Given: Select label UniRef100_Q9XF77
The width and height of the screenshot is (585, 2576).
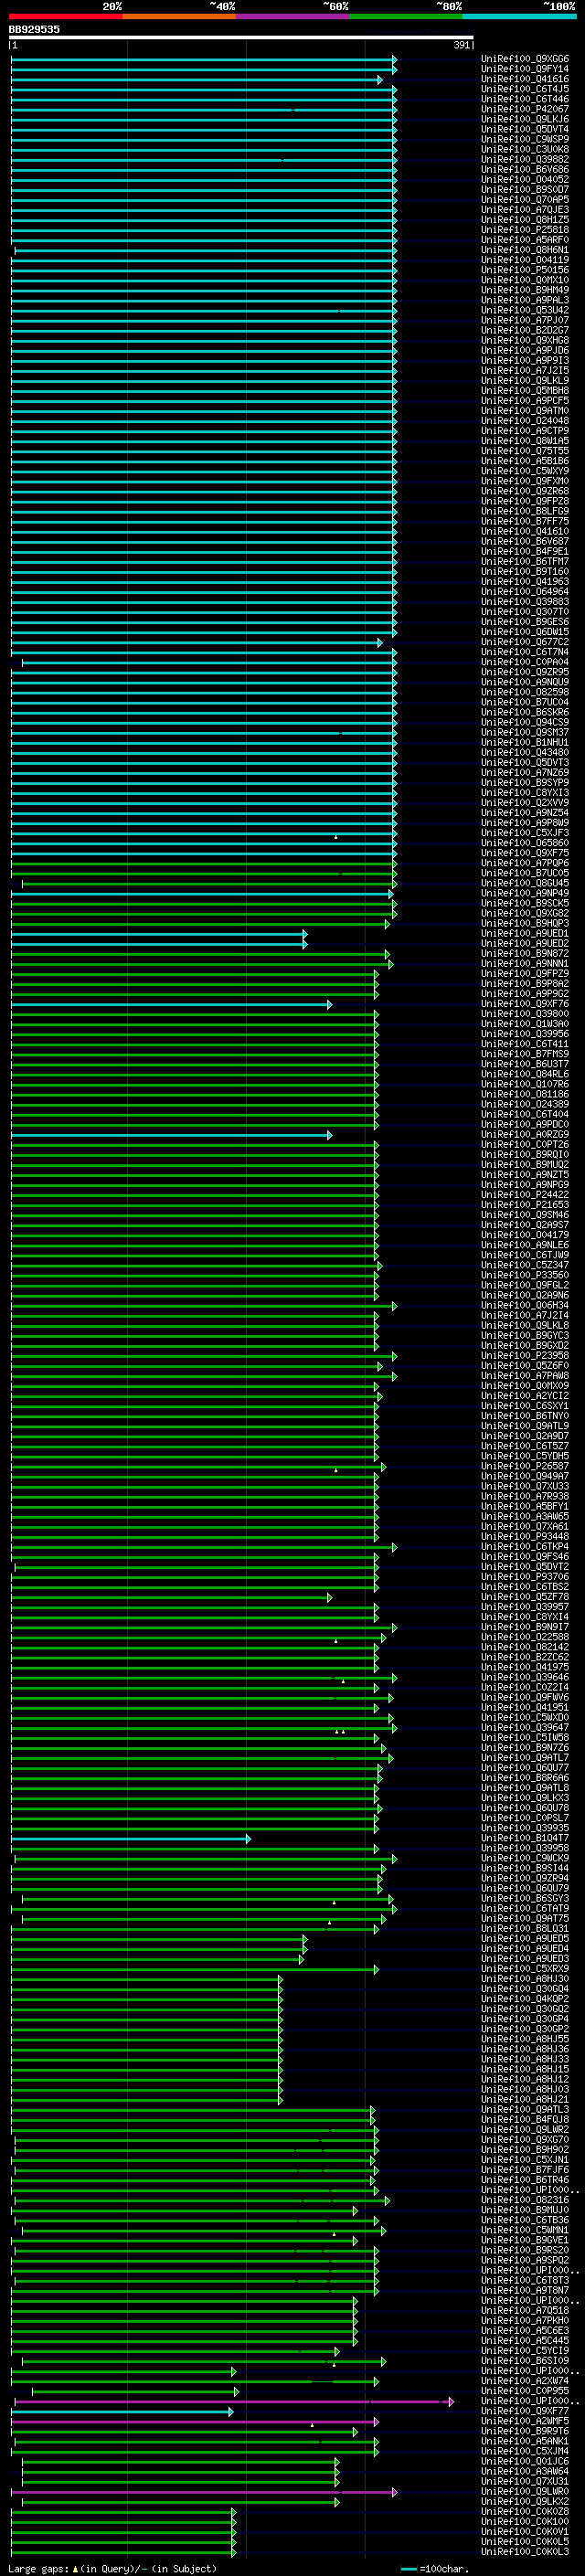Looking at the screenshot, I should 525,2411.
